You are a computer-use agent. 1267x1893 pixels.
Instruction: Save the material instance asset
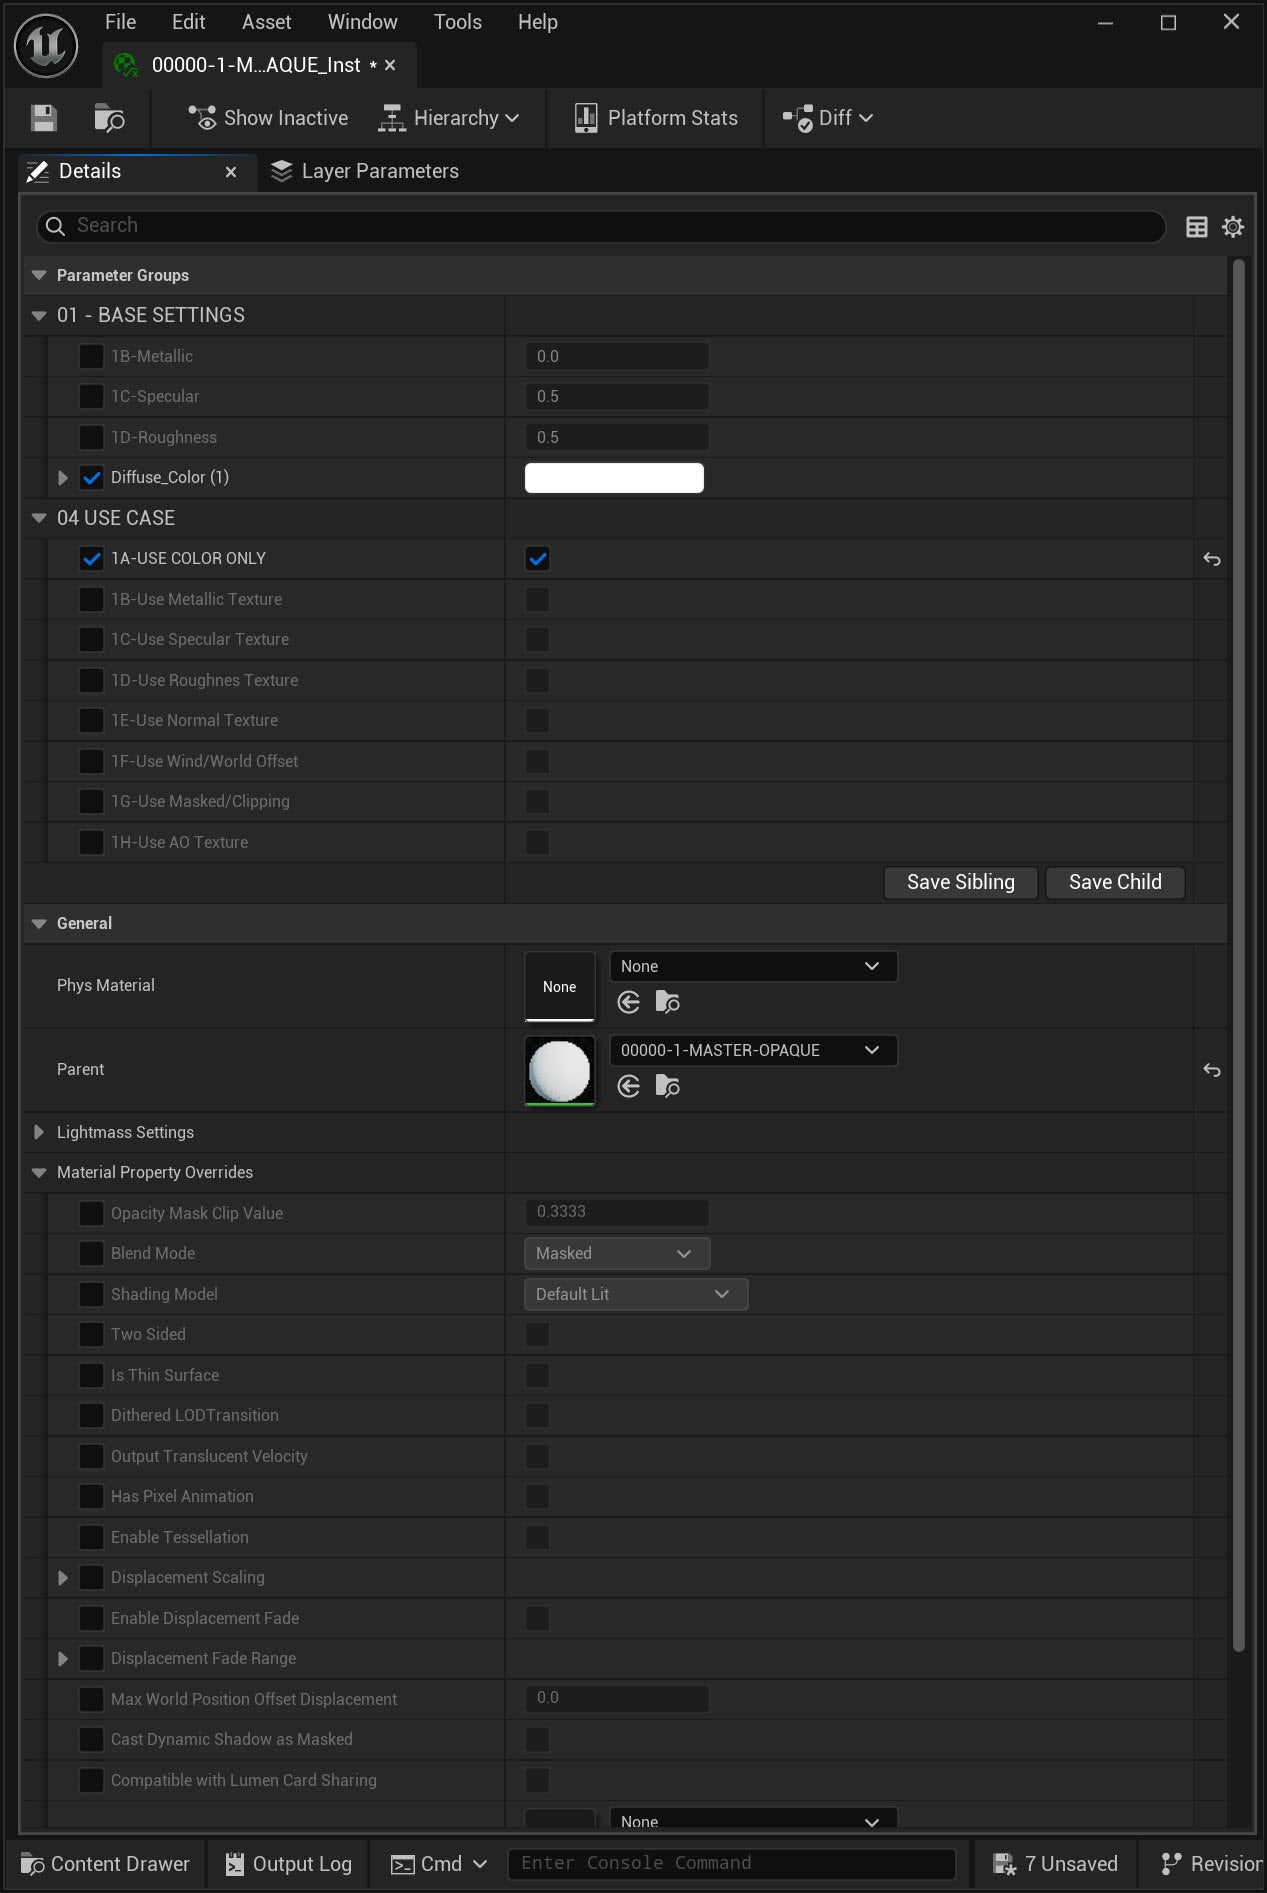click(44, 118)
